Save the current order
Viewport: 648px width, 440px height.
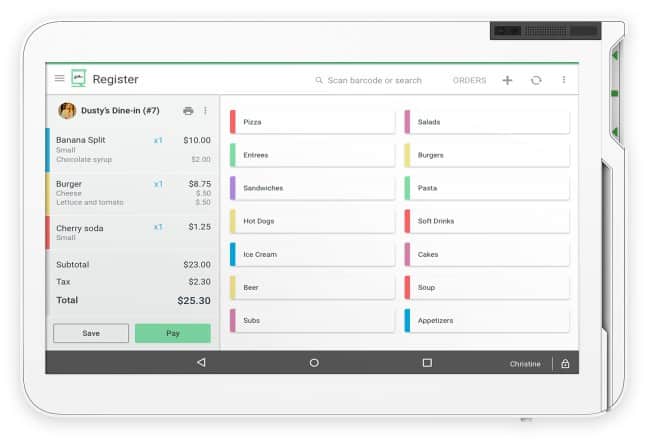coord(91,333)
